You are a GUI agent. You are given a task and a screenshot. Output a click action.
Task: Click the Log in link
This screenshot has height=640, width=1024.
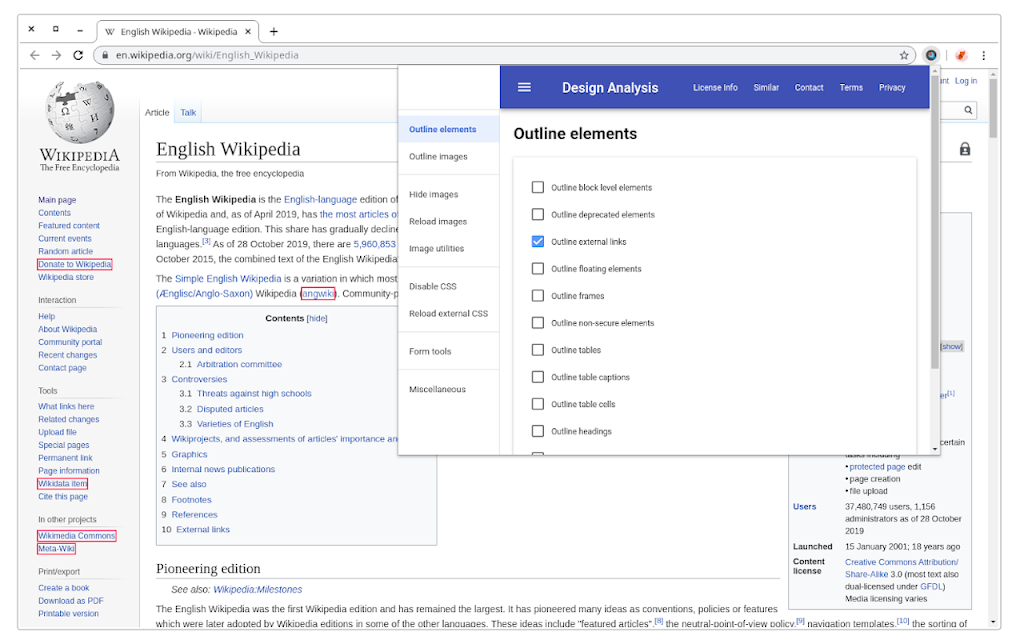coord(966,81)
